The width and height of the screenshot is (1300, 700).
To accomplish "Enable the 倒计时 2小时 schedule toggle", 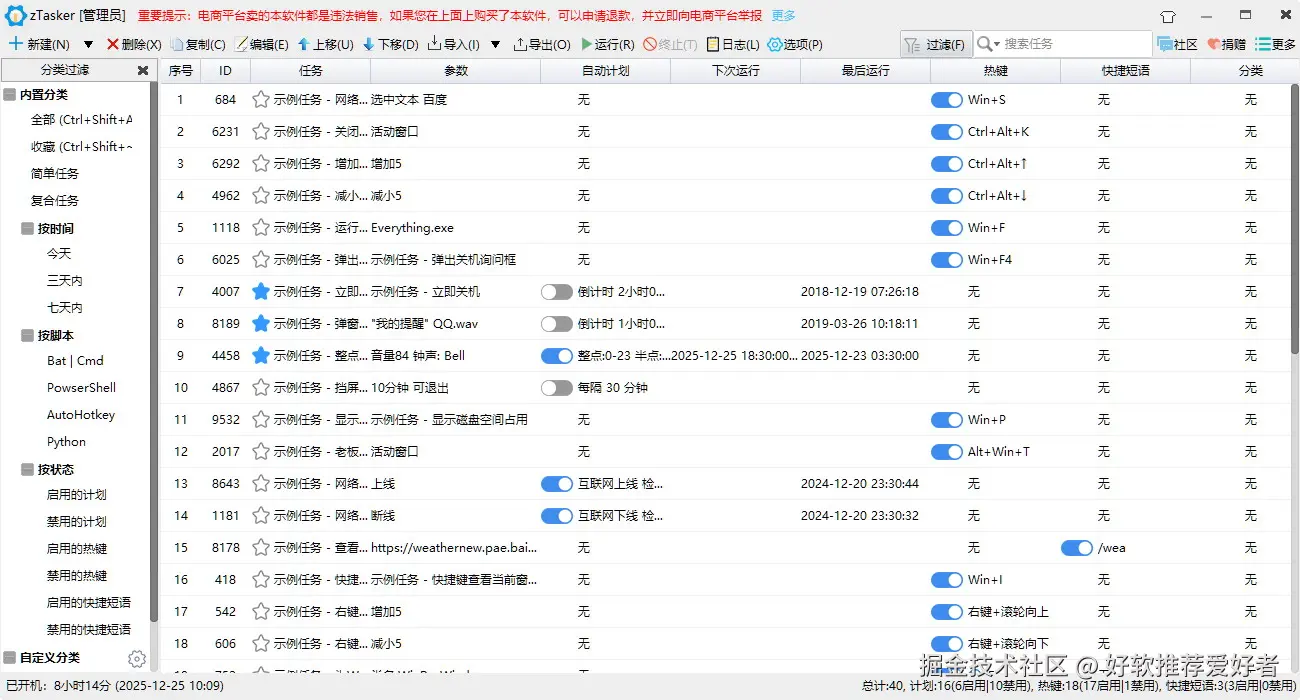I will click(x=557, y=292).
